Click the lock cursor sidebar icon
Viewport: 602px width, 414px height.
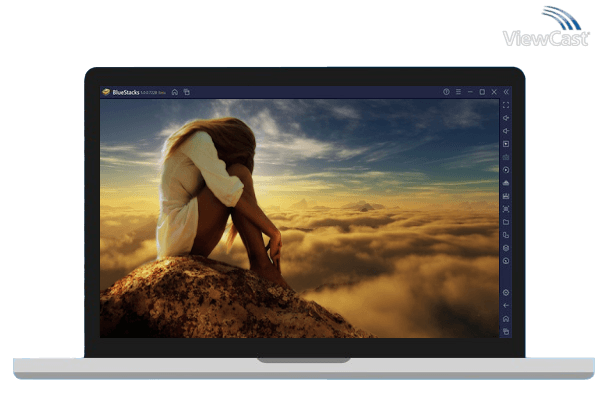pyautogui.click(x=506, y=144)
